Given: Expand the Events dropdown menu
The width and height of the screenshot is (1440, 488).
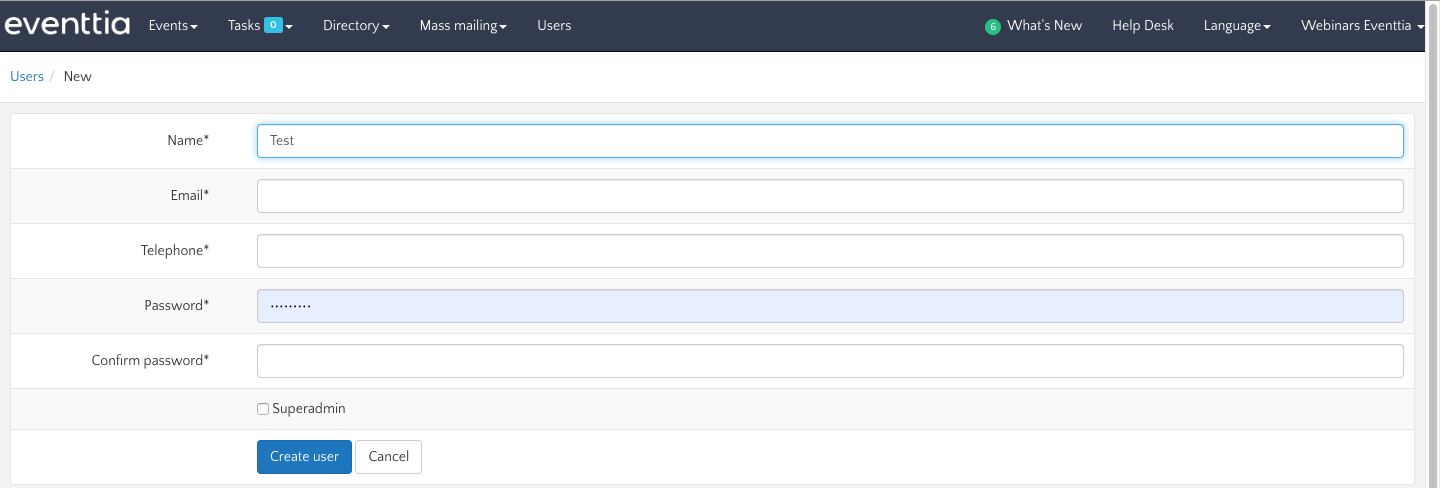Looking at the screenshot, I should 173,26.
